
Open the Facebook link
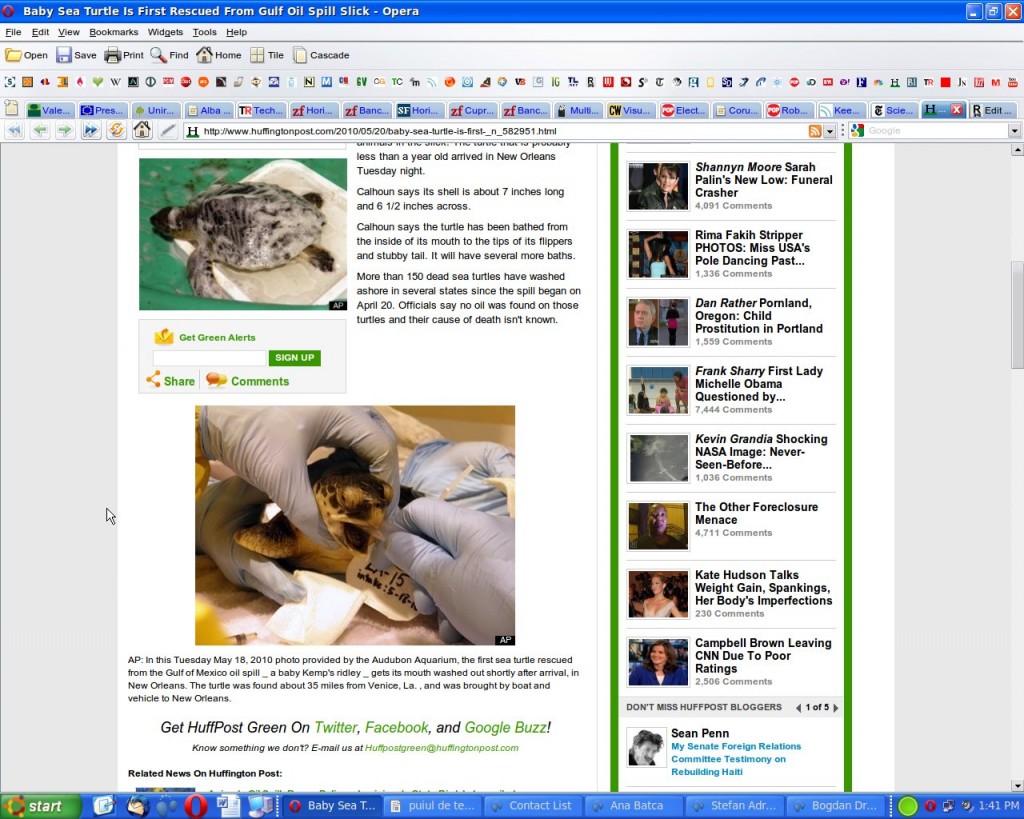[396, 728]
